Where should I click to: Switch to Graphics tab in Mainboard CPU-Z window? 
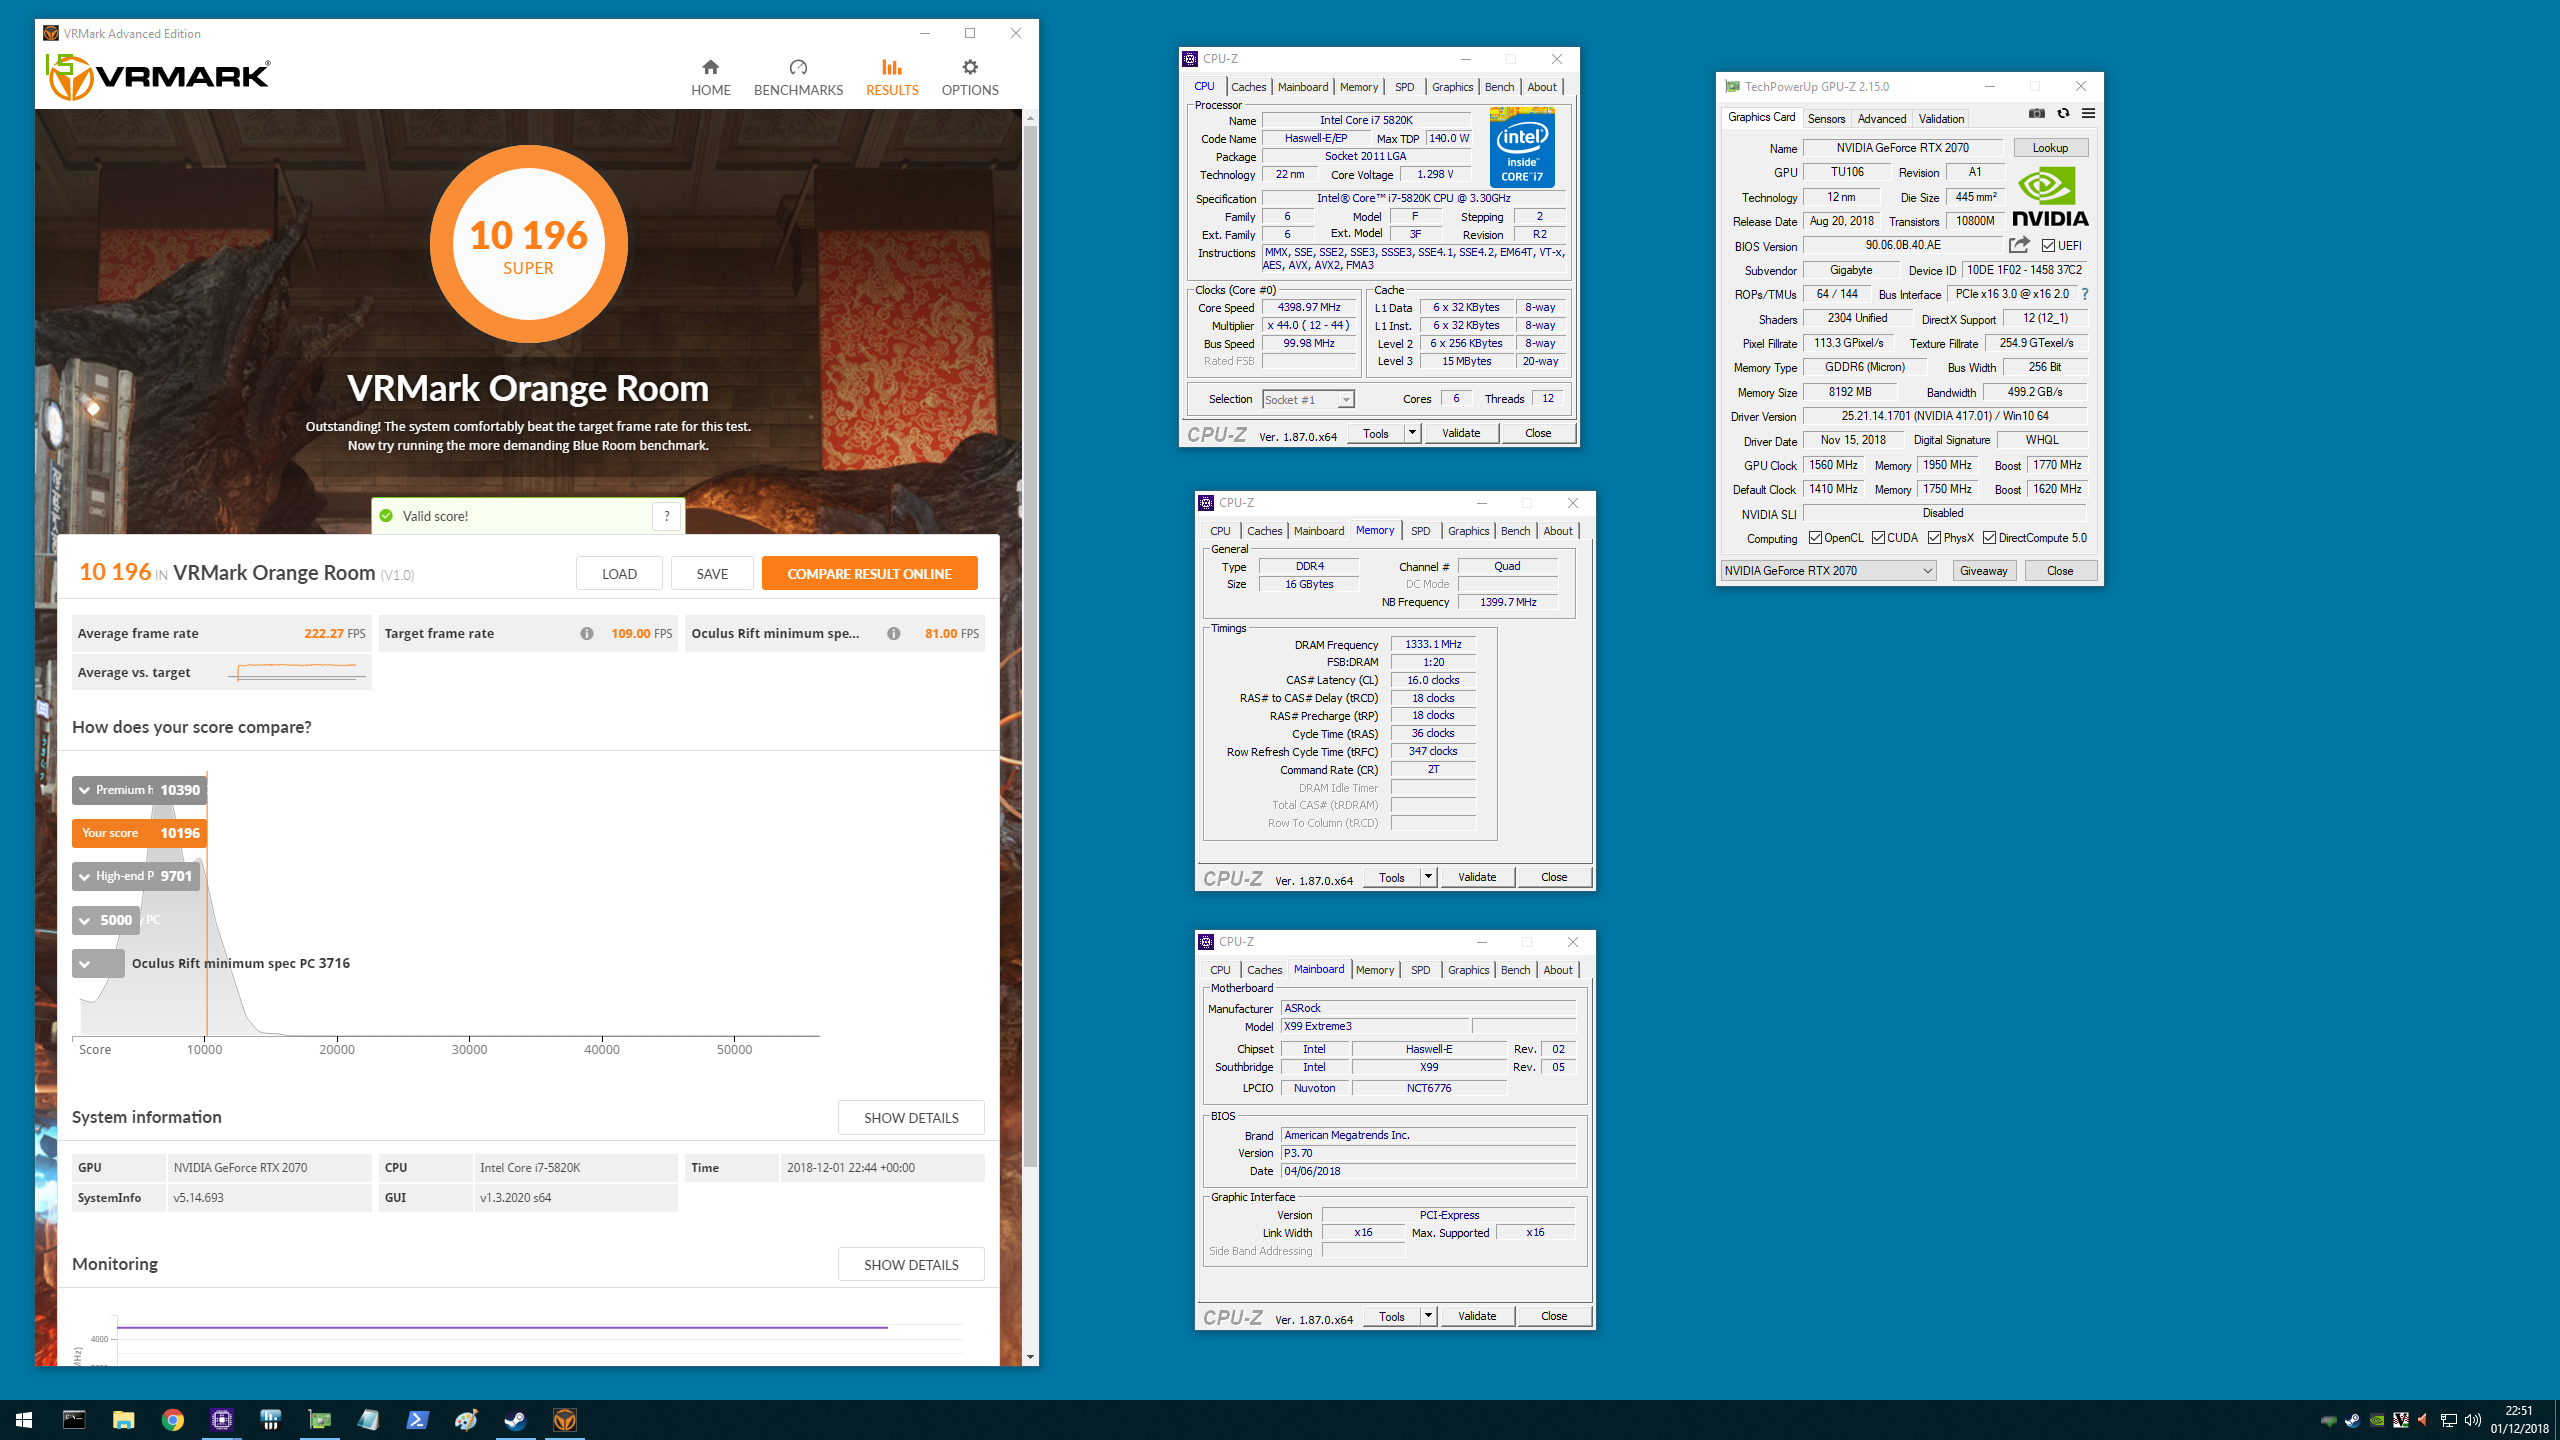click(1468, 970)
